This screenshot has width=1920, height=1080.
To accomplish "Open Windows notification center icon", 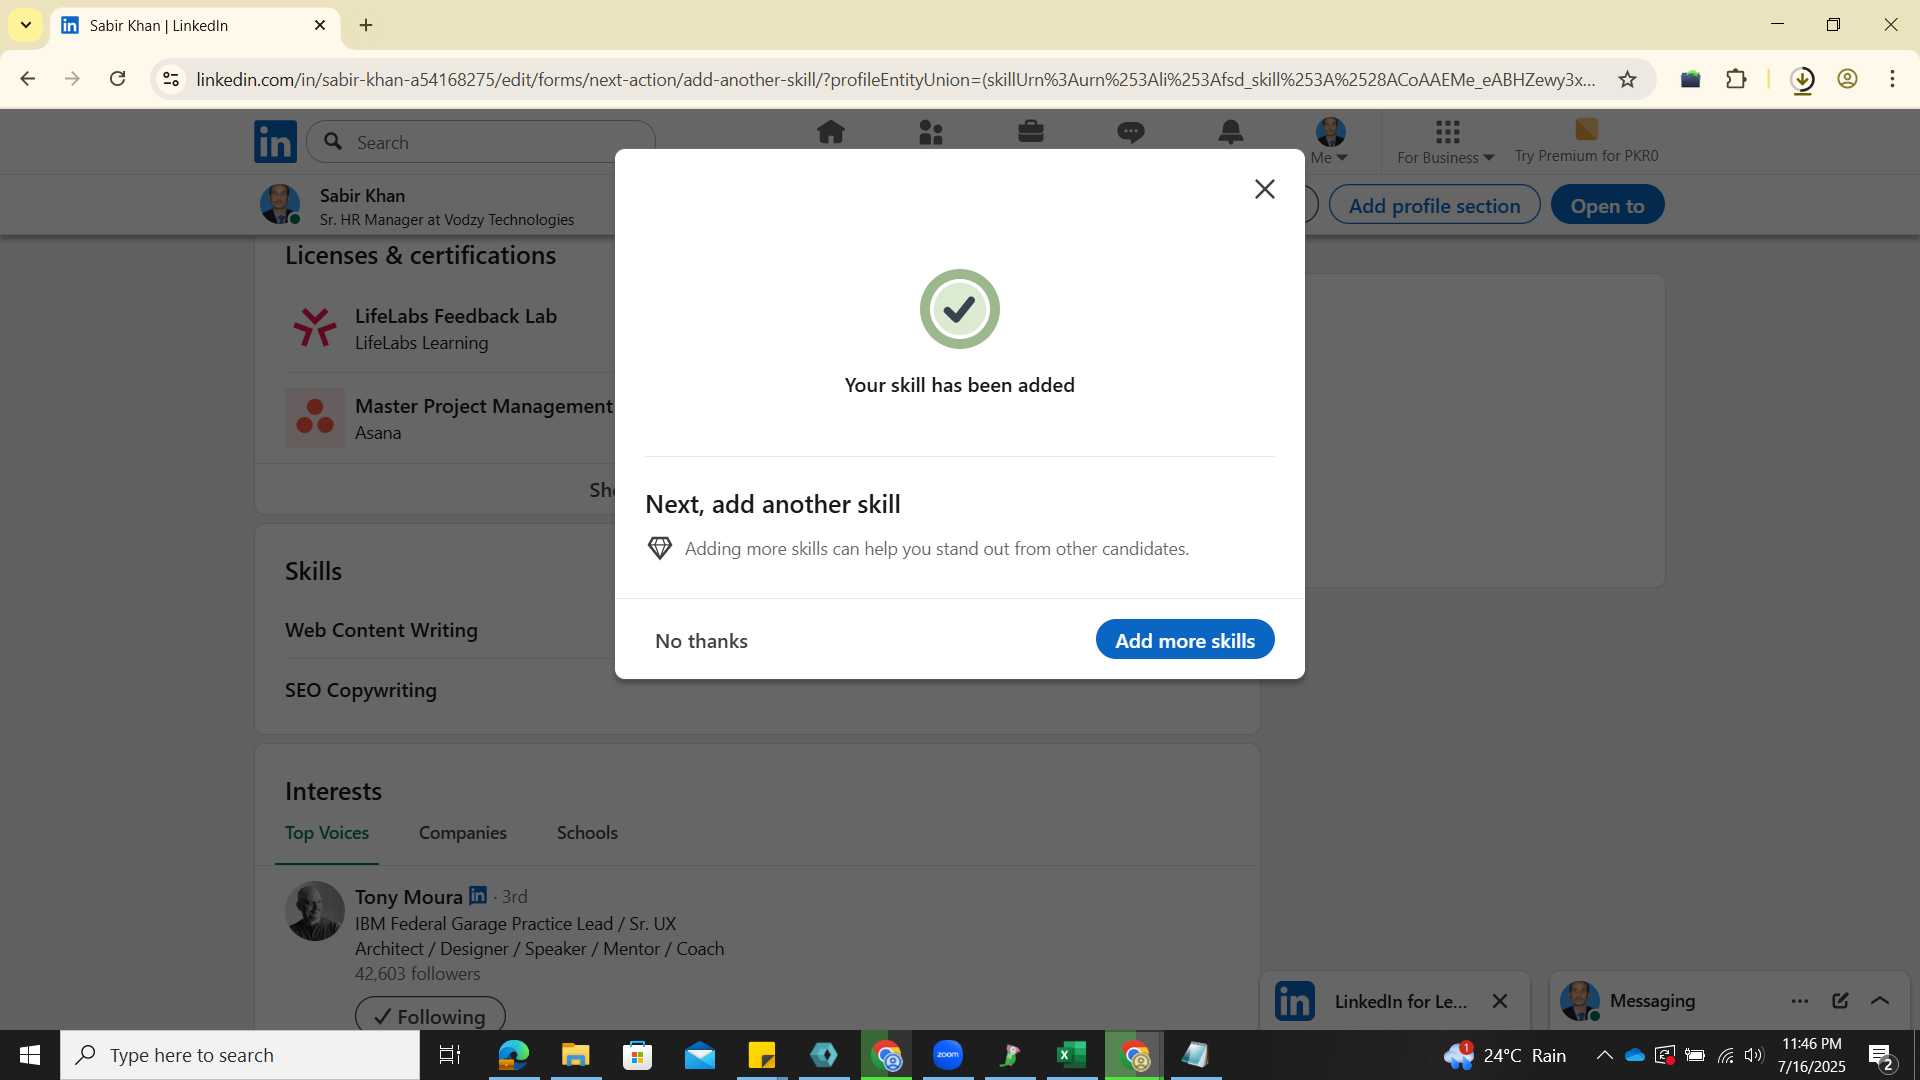I will (x=1881, y=1055).
